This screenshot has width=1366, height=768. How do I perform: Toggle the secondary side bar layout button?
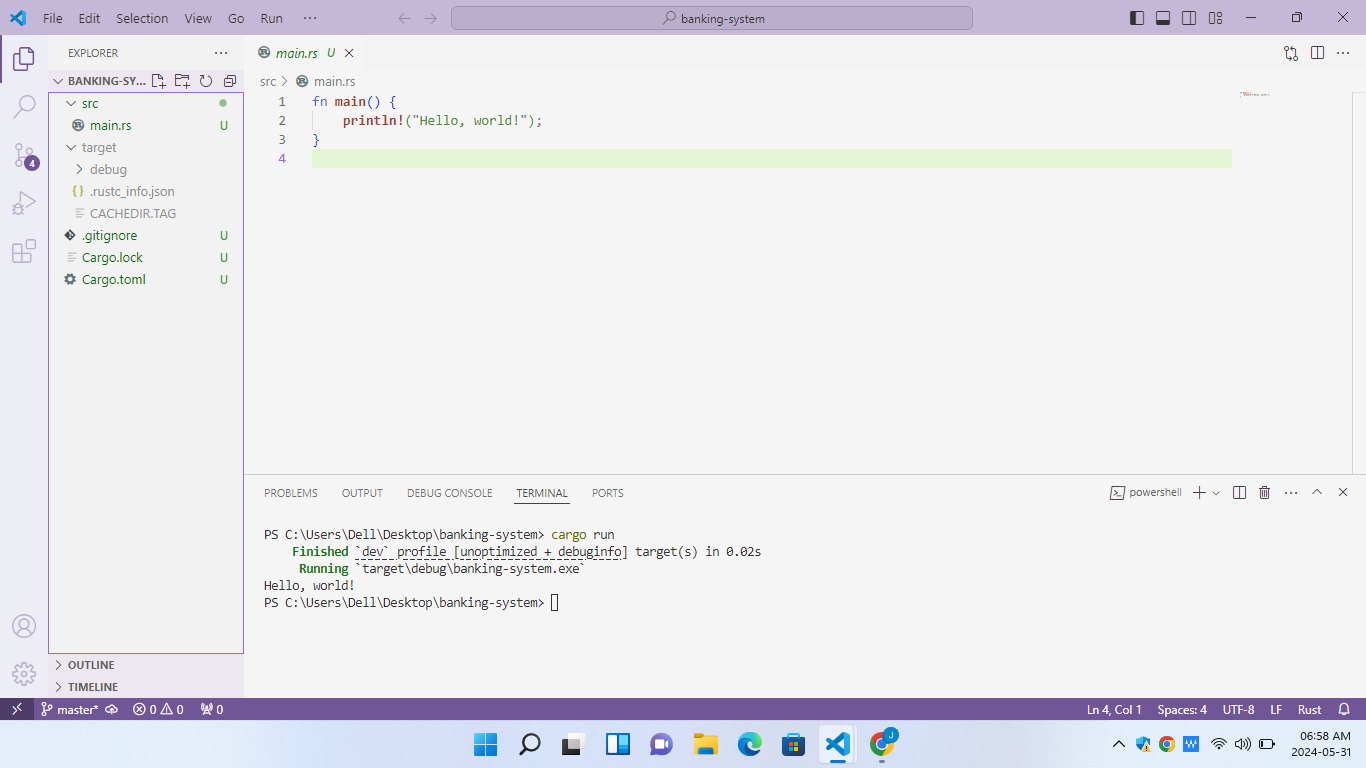click(1189, 18)
